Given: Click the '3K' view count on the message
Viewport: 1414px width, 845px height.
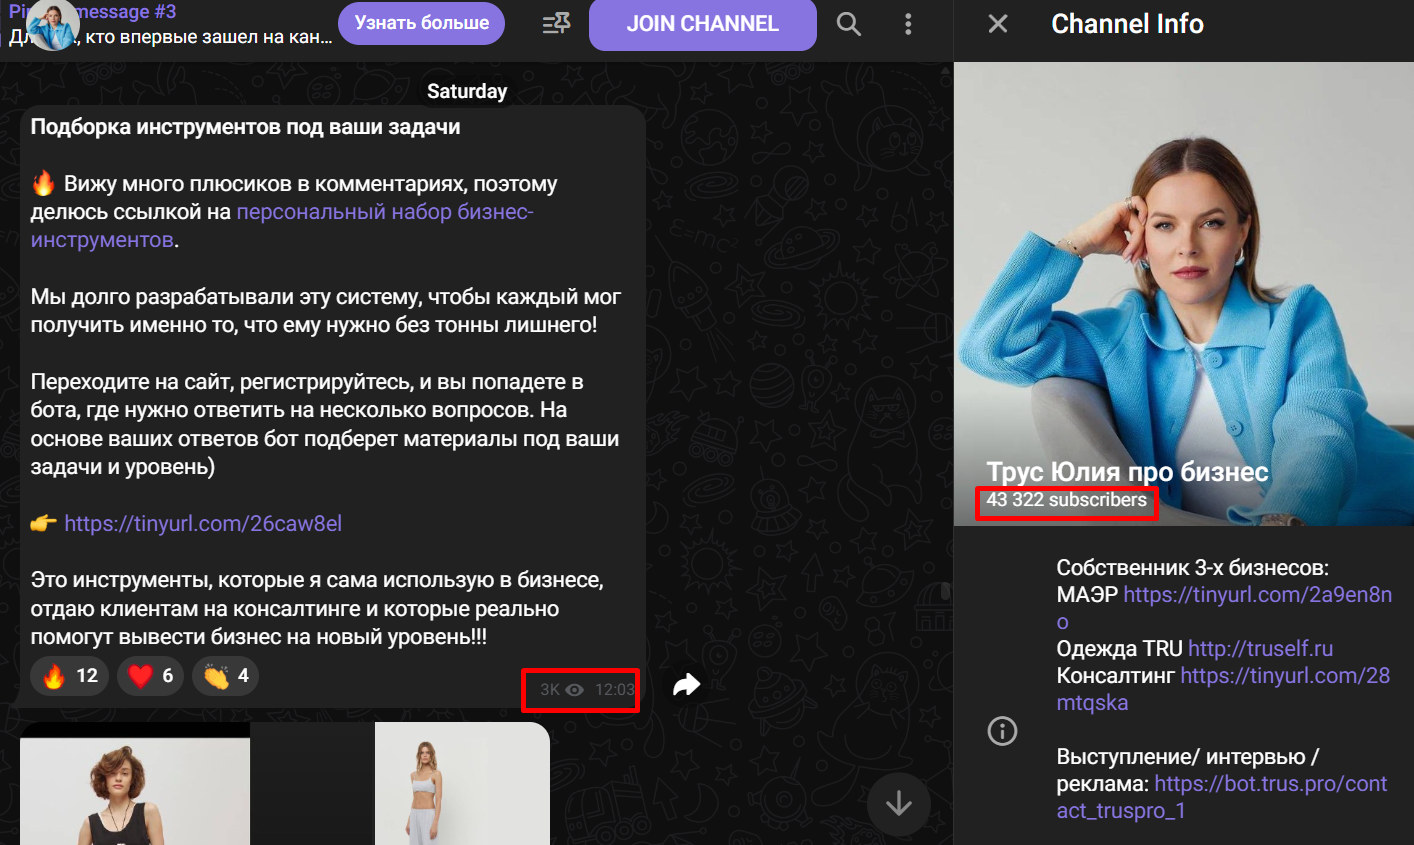Looking at the screenshot, I should [x=550, y=690].
